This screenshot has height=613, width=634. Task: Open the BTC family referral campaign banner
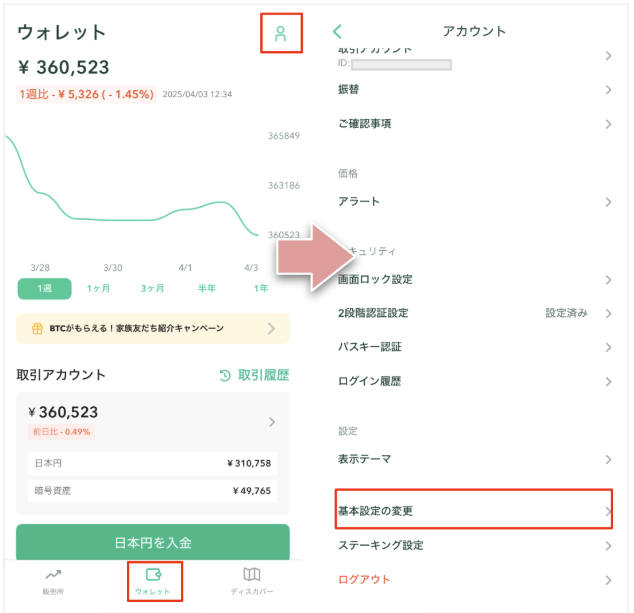pyautogui.click(x=152, y=328)
